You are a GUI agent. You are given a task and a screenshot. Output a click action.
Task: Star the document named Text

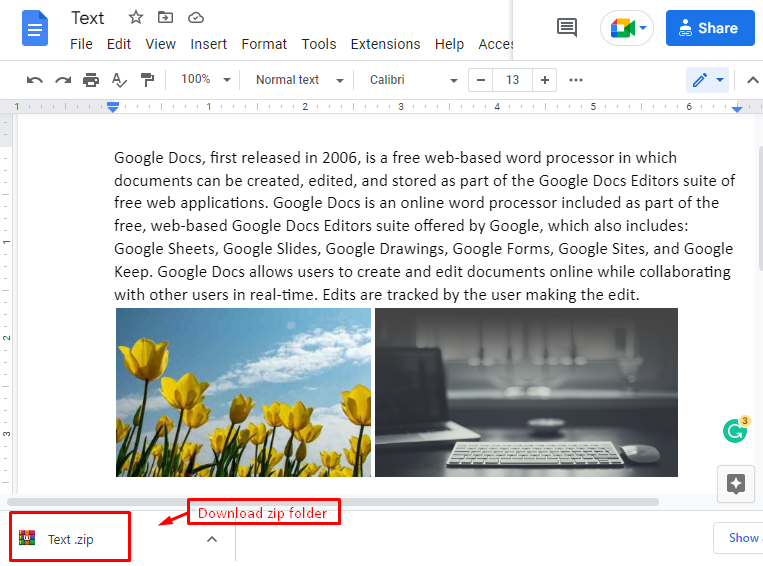[136, 18]
